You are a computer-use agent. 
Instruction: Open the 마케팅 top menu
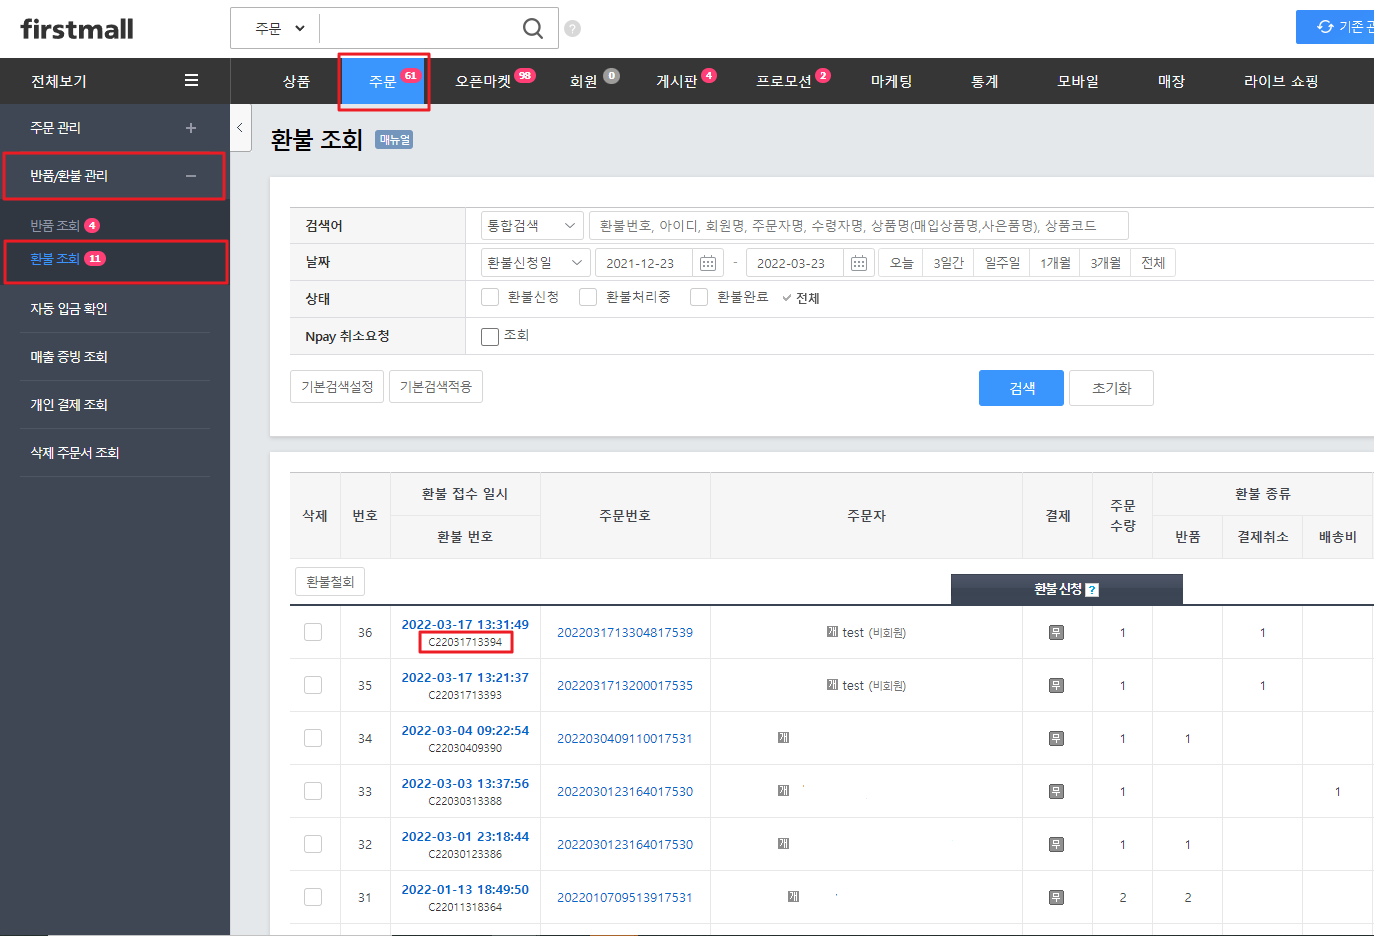[891, 81]
